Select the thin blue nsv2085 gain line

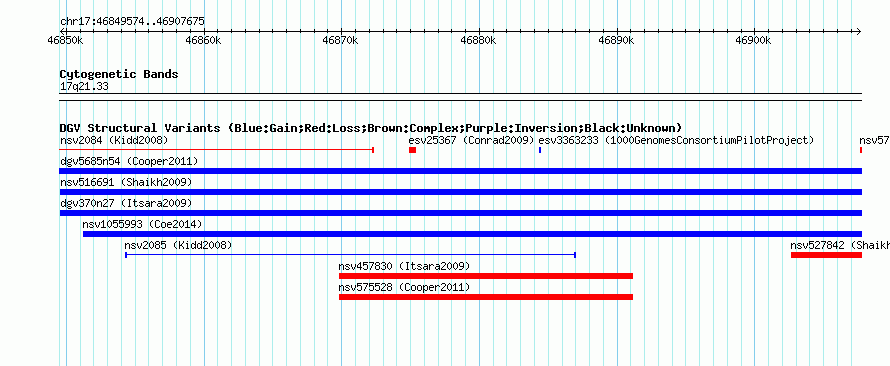(351, 255)
